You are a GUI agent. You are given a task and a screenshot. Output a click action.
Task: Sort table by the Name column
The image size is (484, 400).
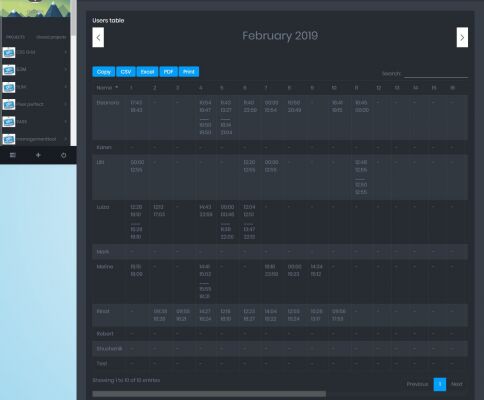click(x=107, y=88)
